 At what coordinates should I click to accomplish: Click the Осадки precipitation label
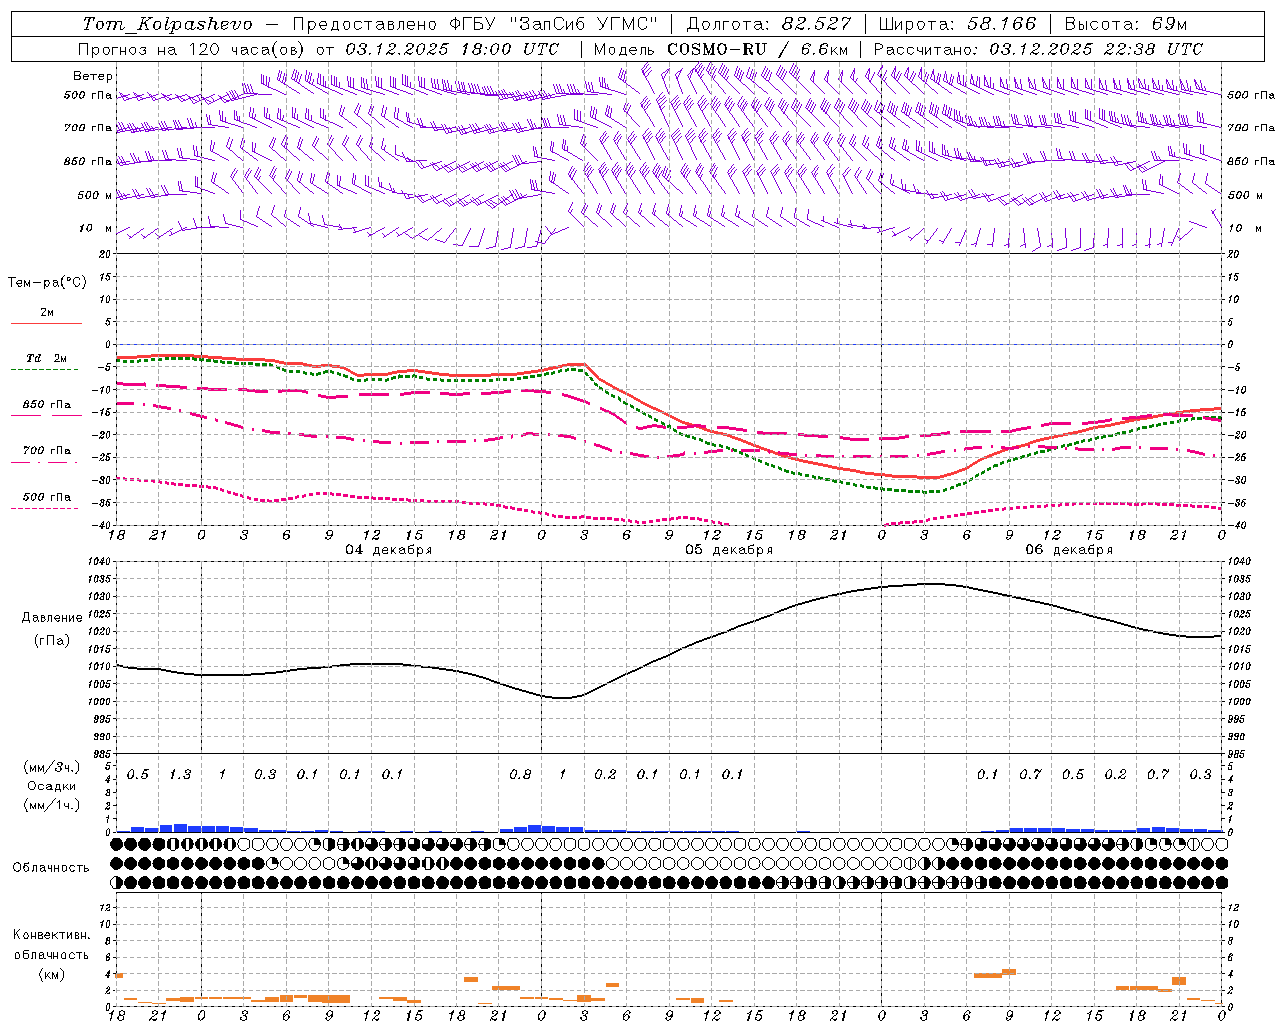pos(52,786)
